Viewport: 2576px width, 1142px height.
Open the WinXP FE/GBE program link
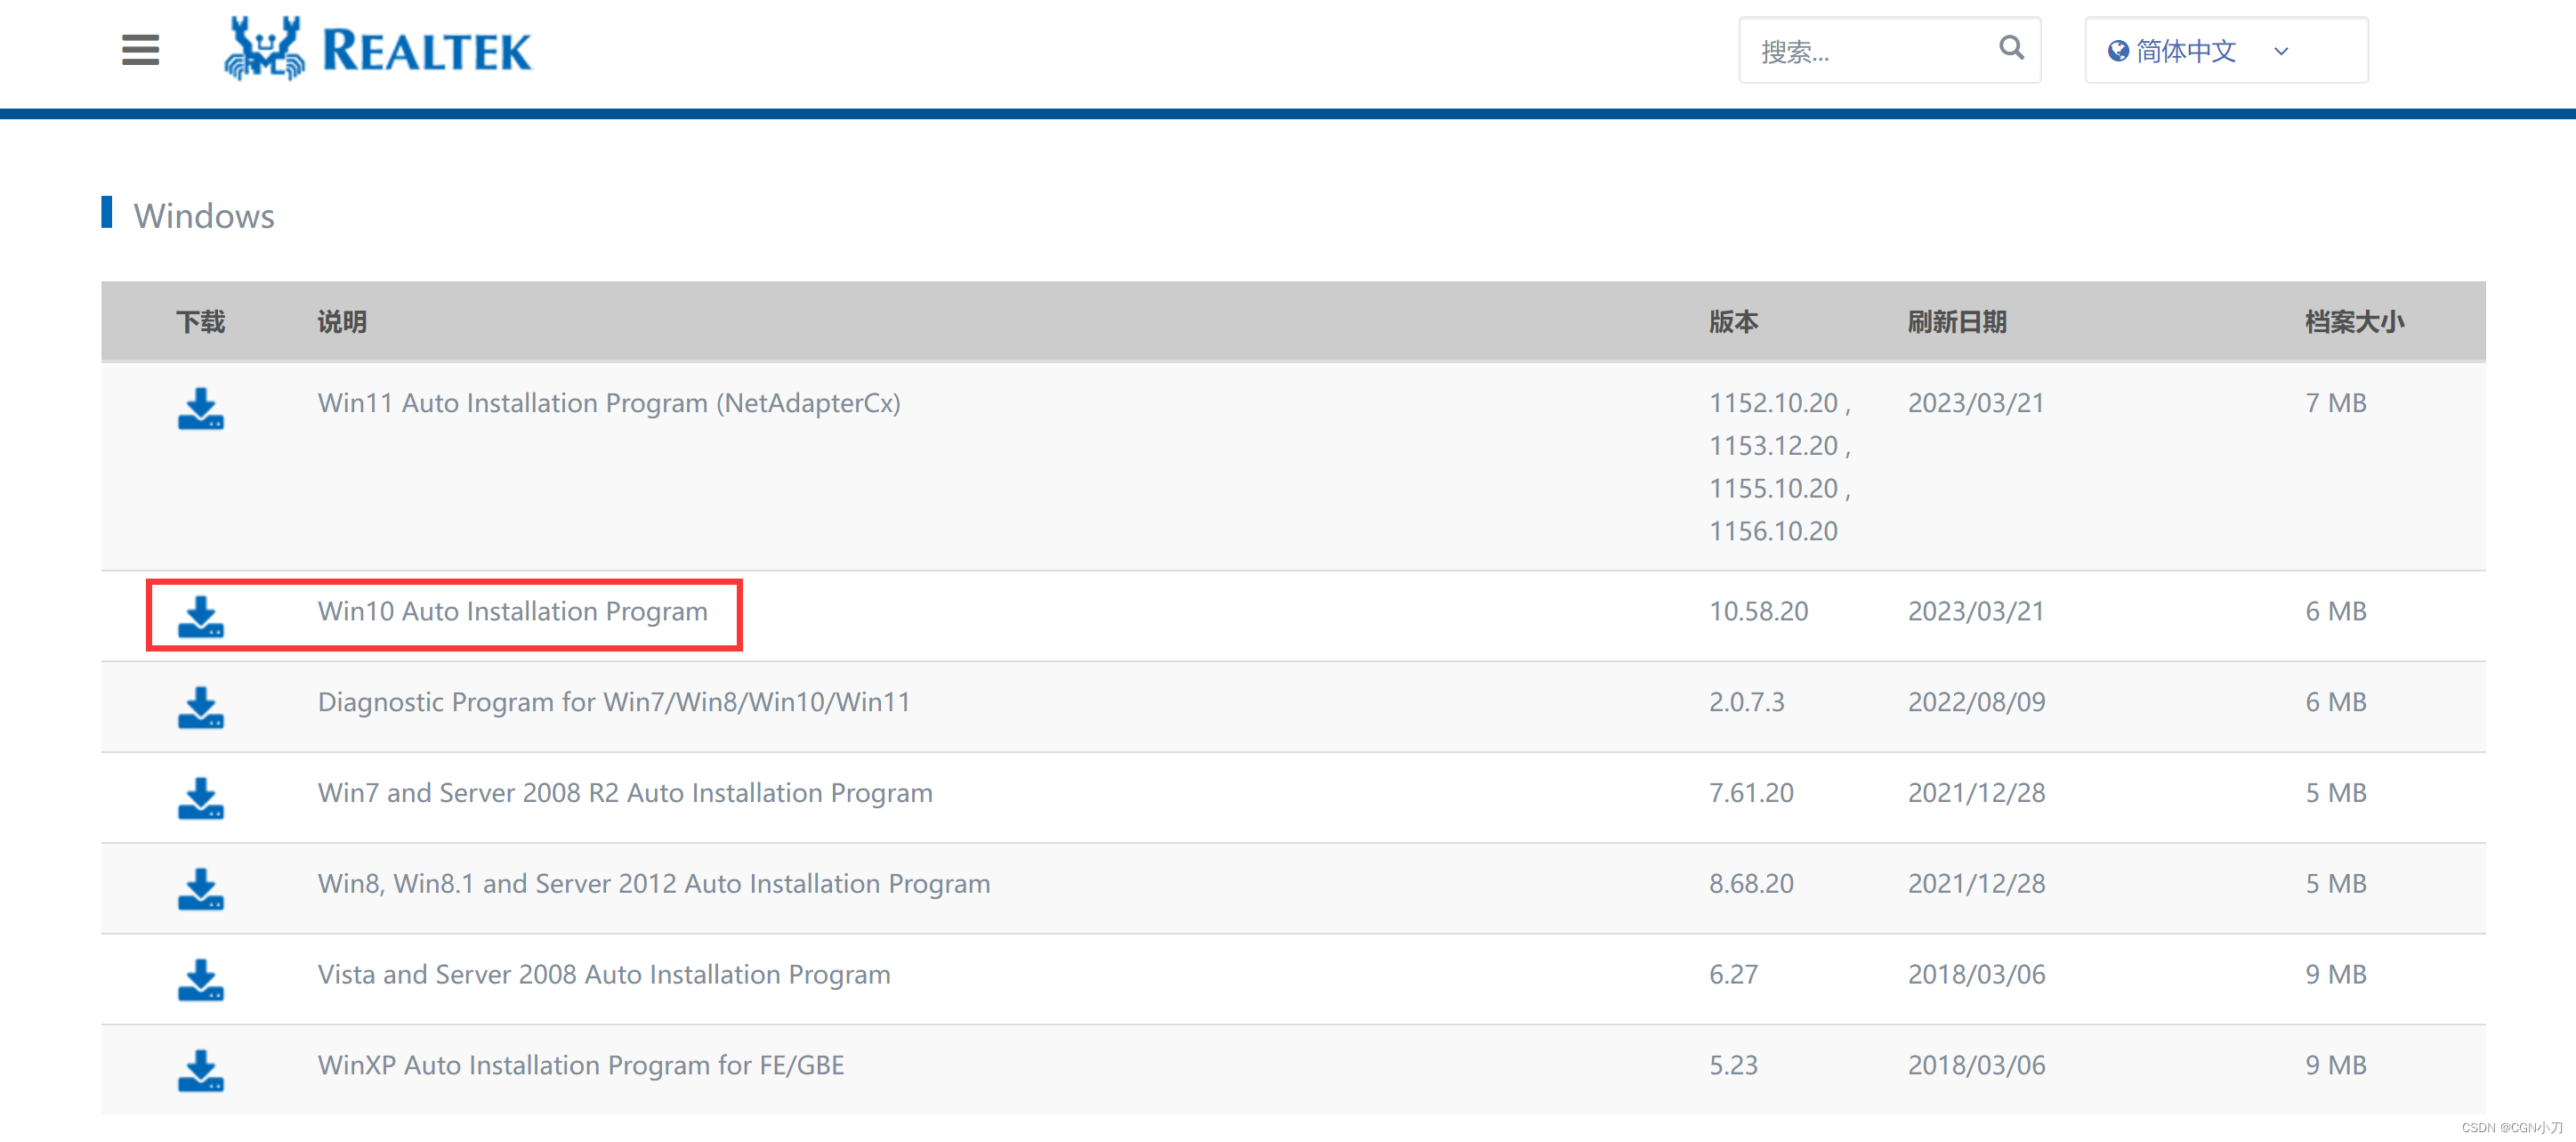tap(580, 1065)
